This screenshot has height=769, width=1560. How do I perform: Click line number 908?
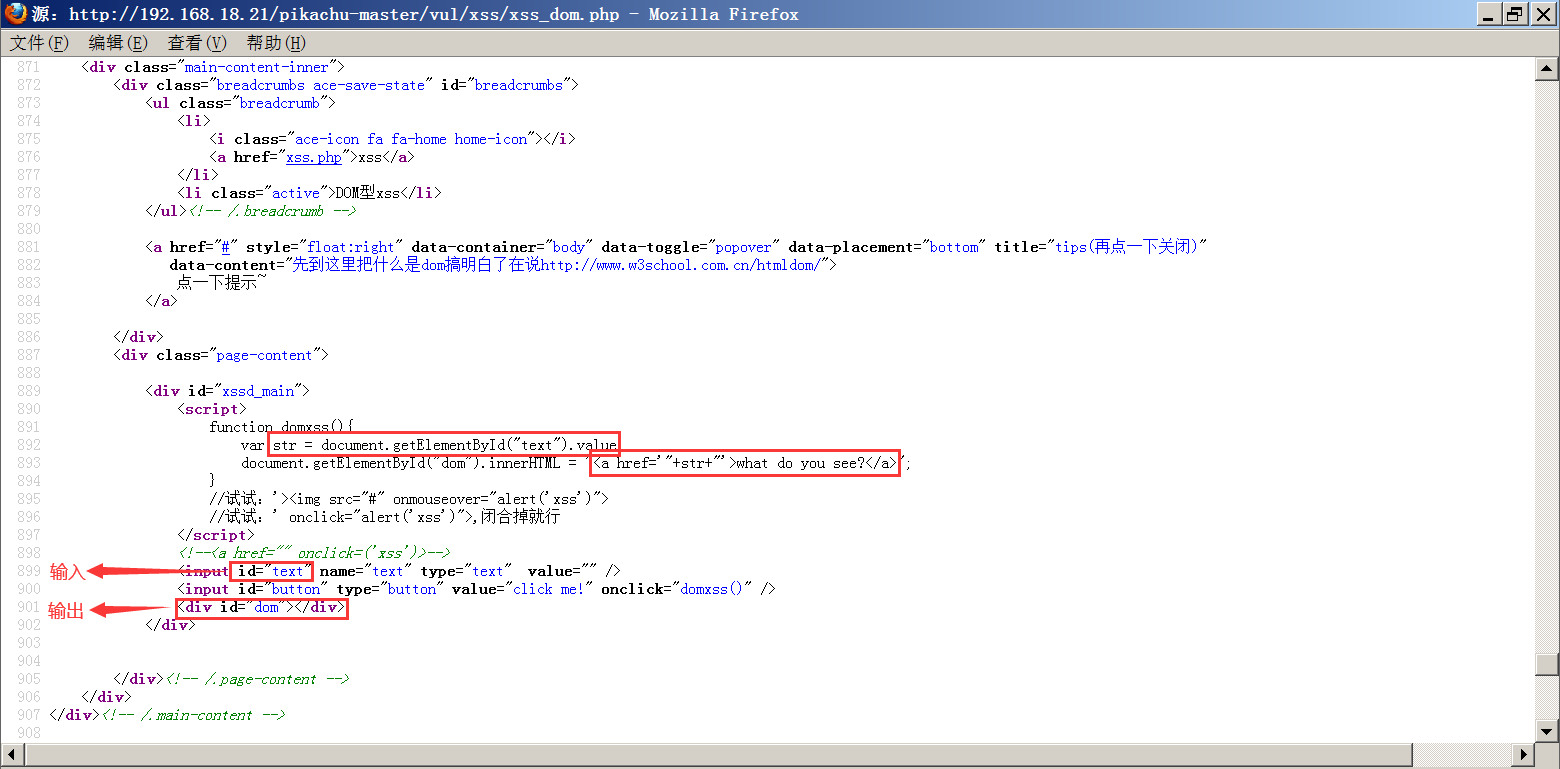[x=28, y=733]
